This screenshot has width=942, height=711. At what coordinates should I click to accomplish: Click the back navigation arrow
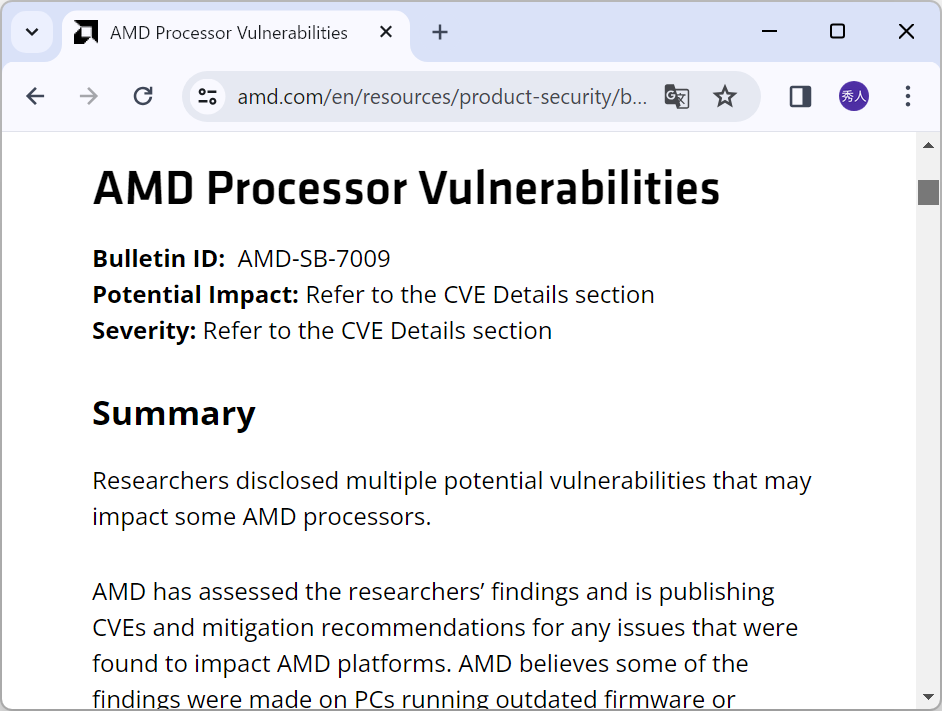click(x=36, y=96)
